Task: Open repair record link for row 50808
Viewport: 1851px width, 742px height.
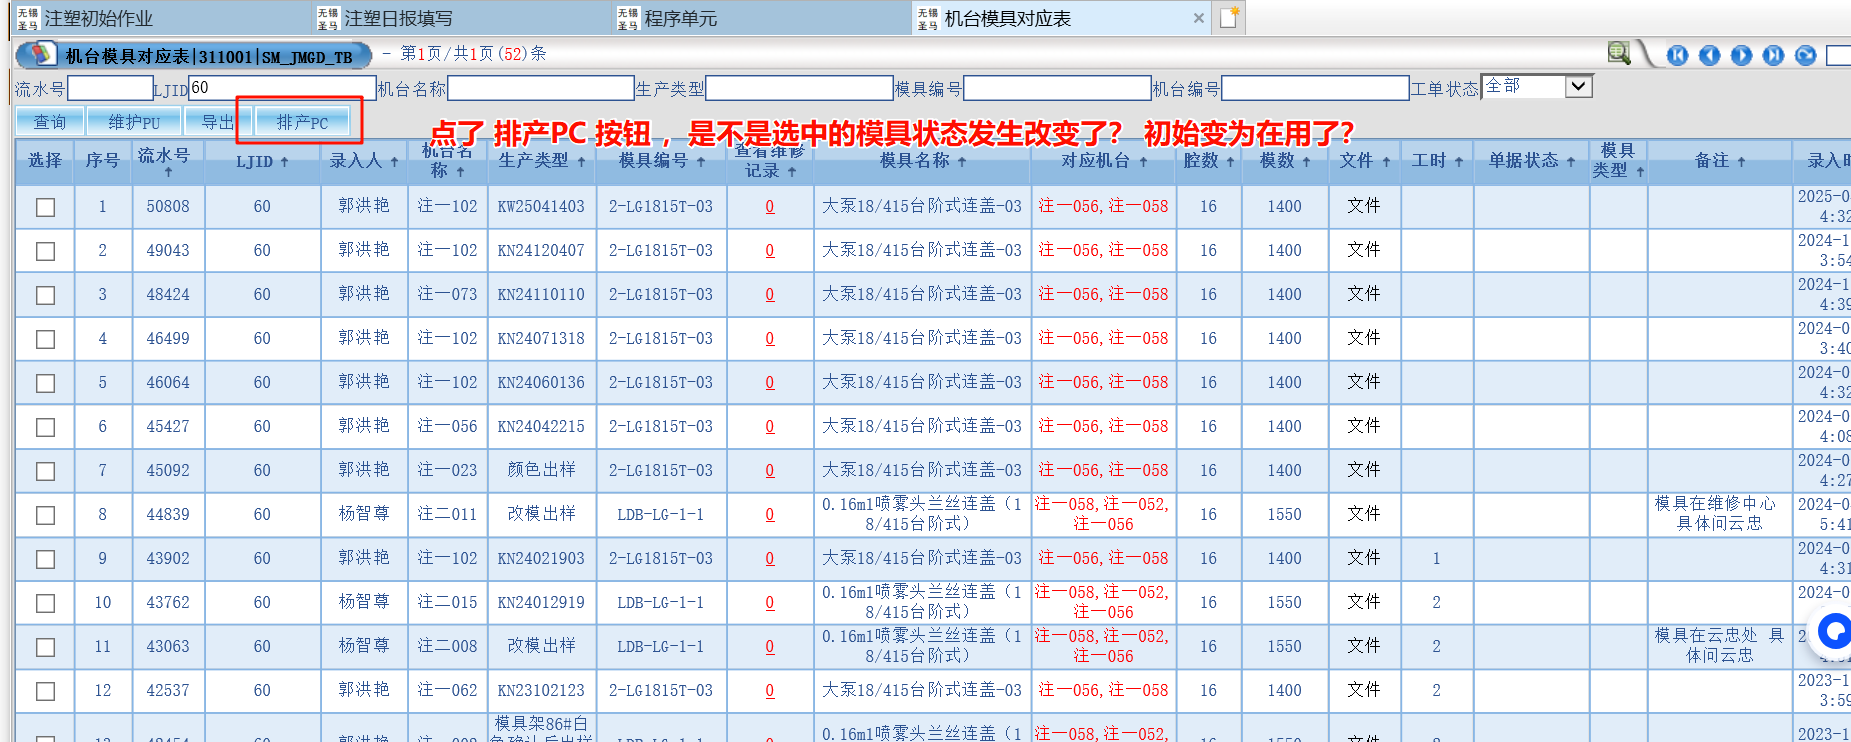Action: tap(770, 207)
